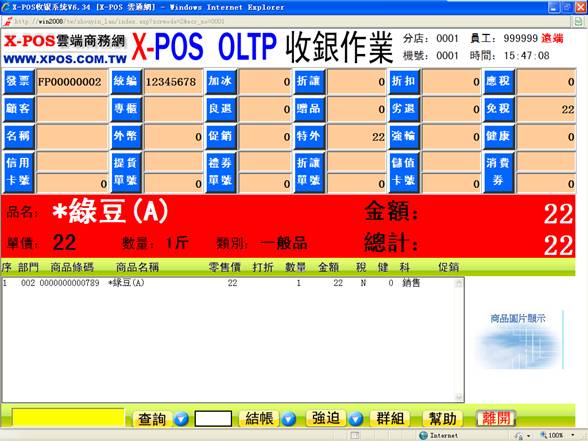Click the red 離開 exit button
The height and width of the screenshot is (441, 588).
[495, 418]
